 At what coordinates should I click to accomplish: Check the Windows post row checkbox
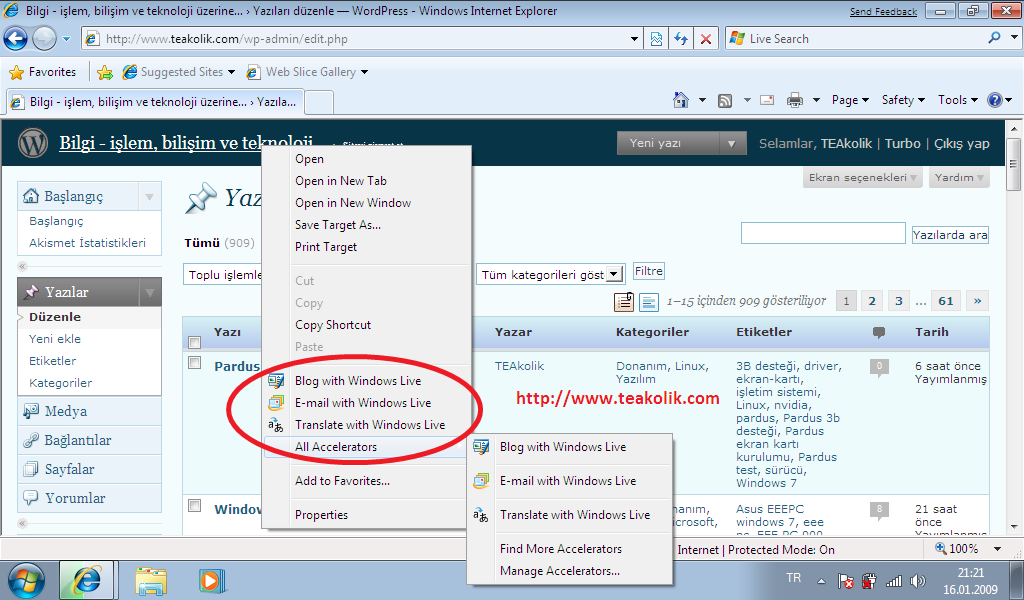(194, 505)
